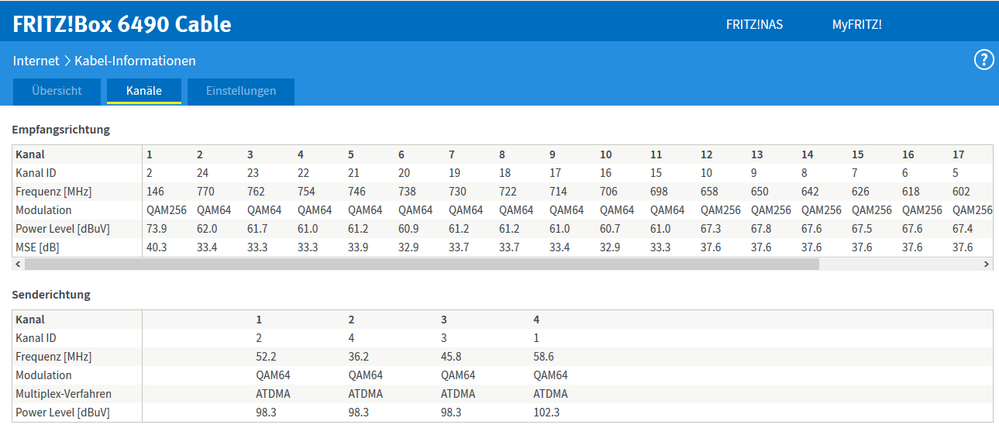The height and width of the screenshot is (429, 999).
Task: Click power level 67.5
Action: coord(862,229)
